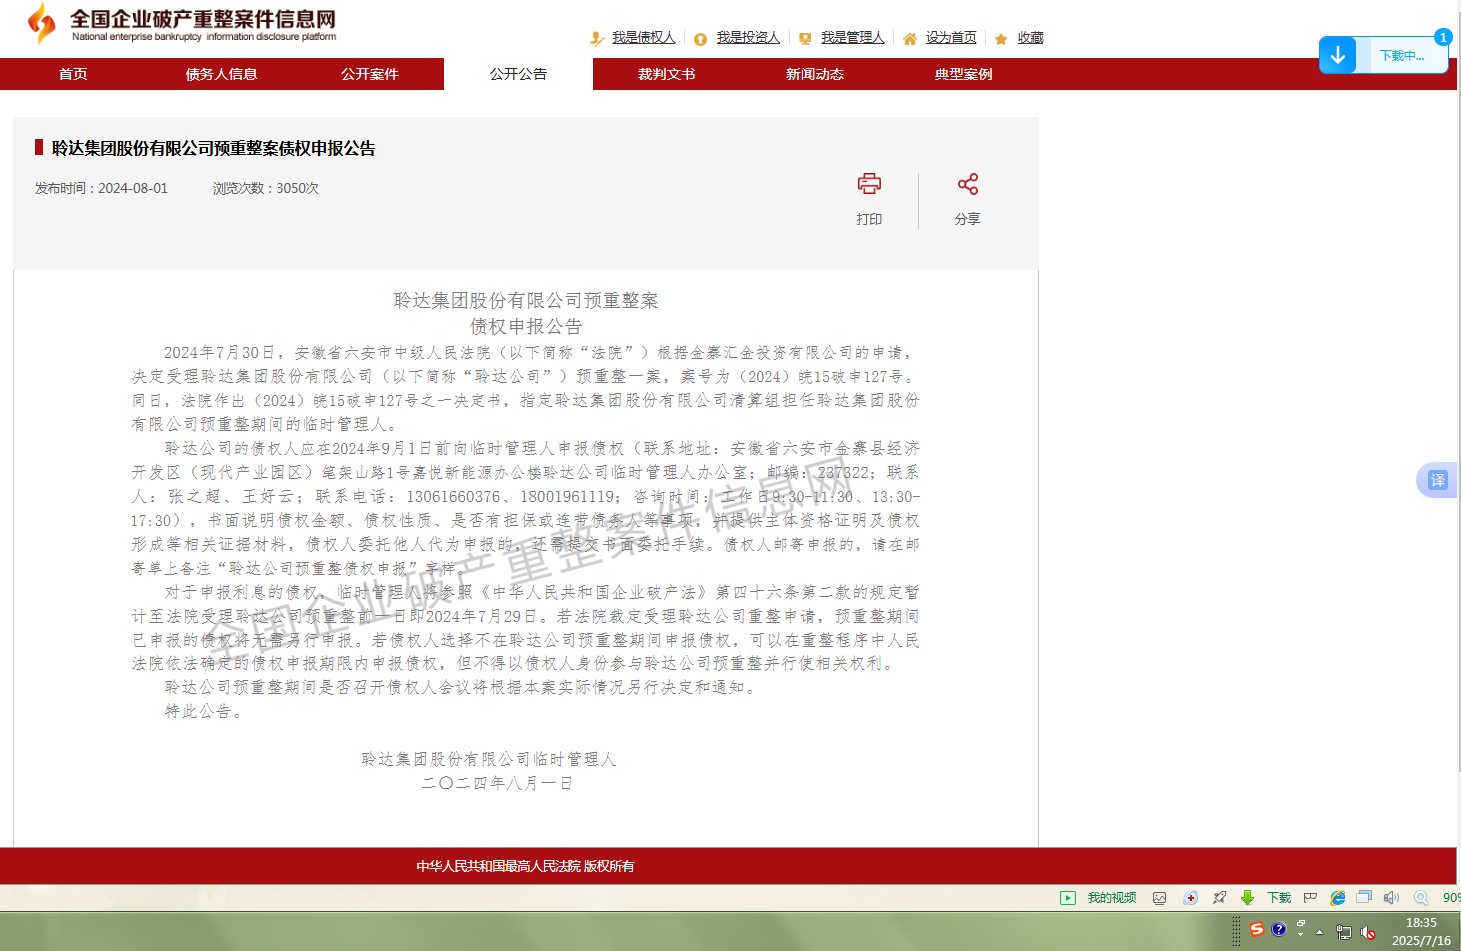The height and width of the screenshot is (951, 1461).
Task: Click the 设为首页 link
Action: pos(951,38)
